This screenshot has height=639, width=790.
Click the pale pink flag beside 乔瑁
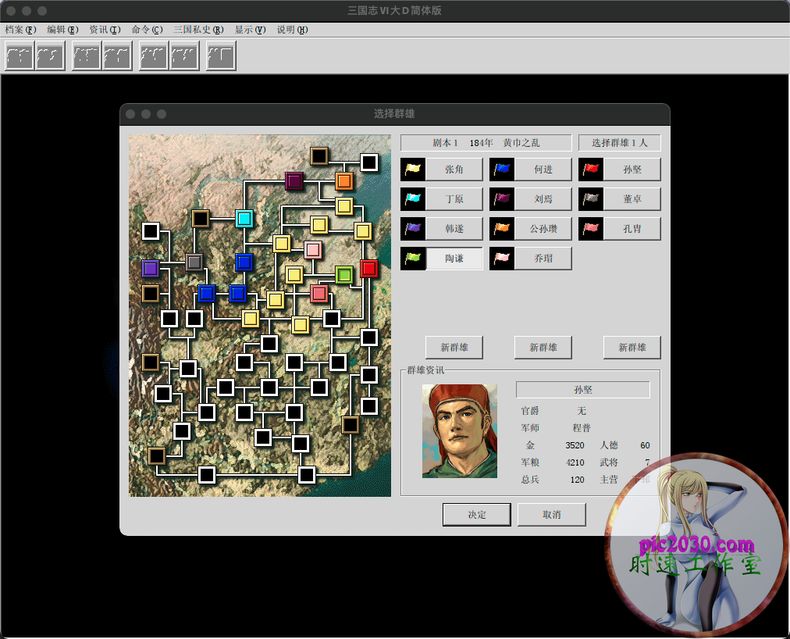(x=502, y=259)
